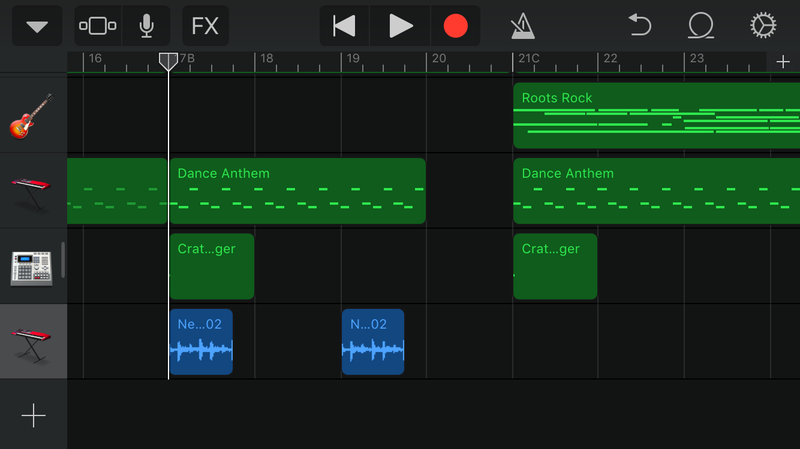Open the navigation dropdown triangle menu
The image size is (800, 449).
tap(37, 26)
